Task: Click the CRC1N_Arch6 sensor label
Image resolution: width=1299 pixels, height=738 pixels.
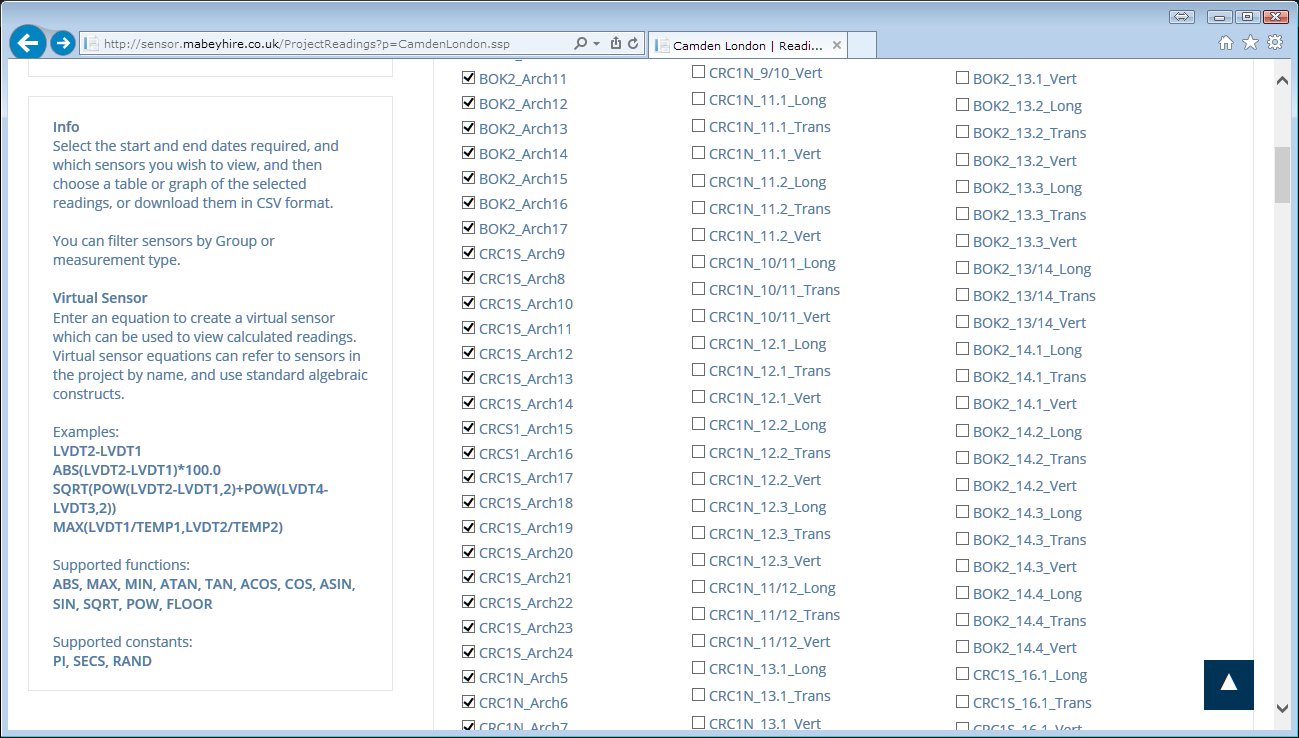Action: [523, 703]
